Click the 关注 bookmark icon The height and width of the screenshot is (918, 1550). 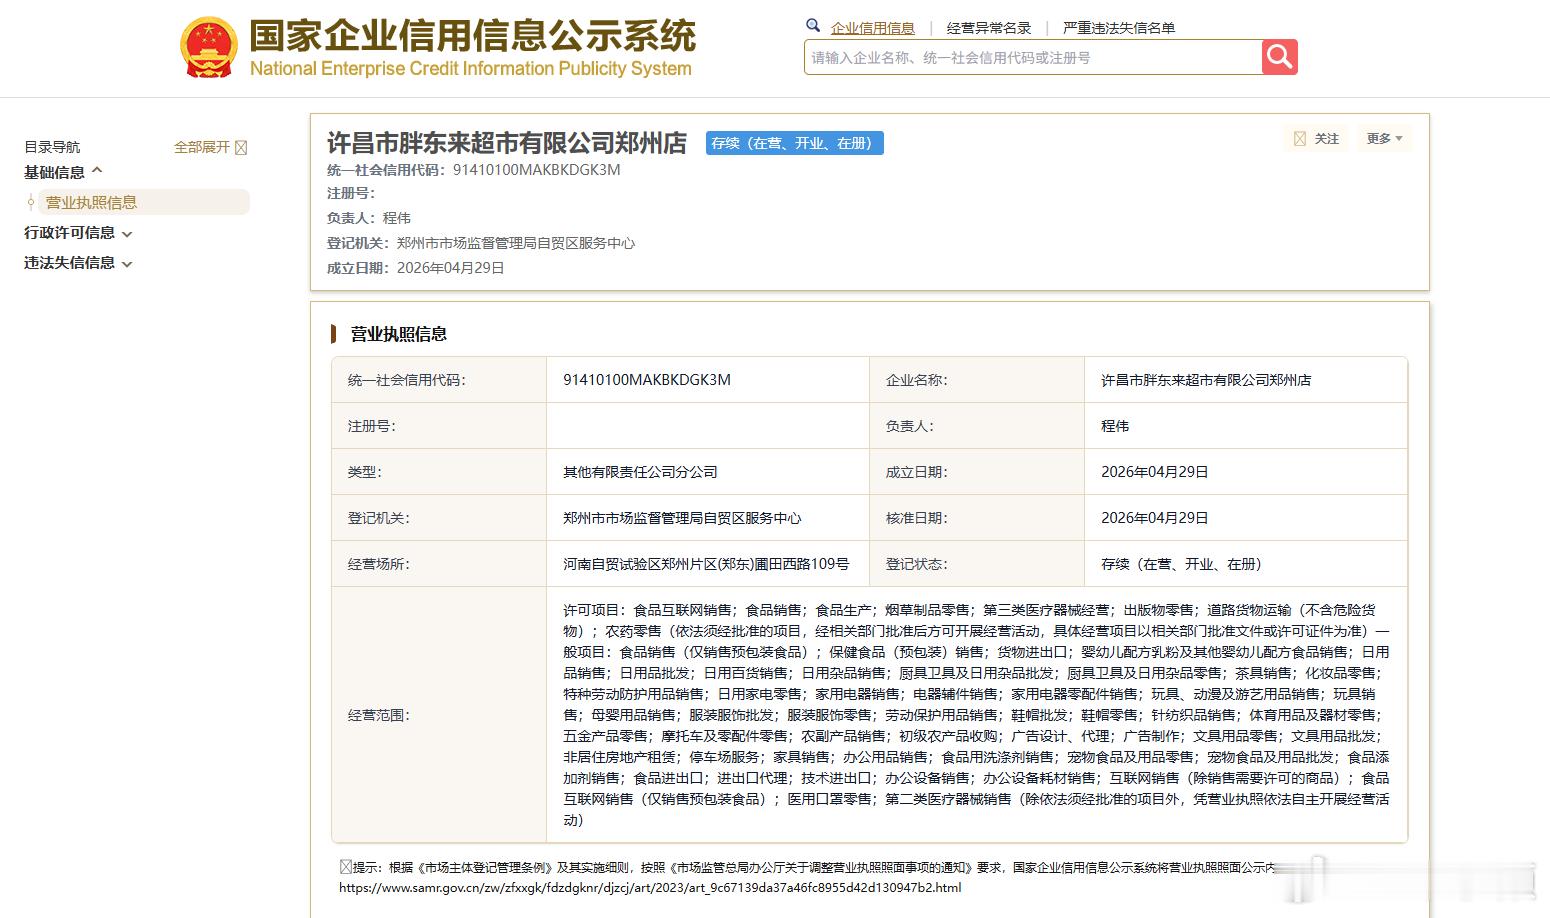coord(1299,139)
